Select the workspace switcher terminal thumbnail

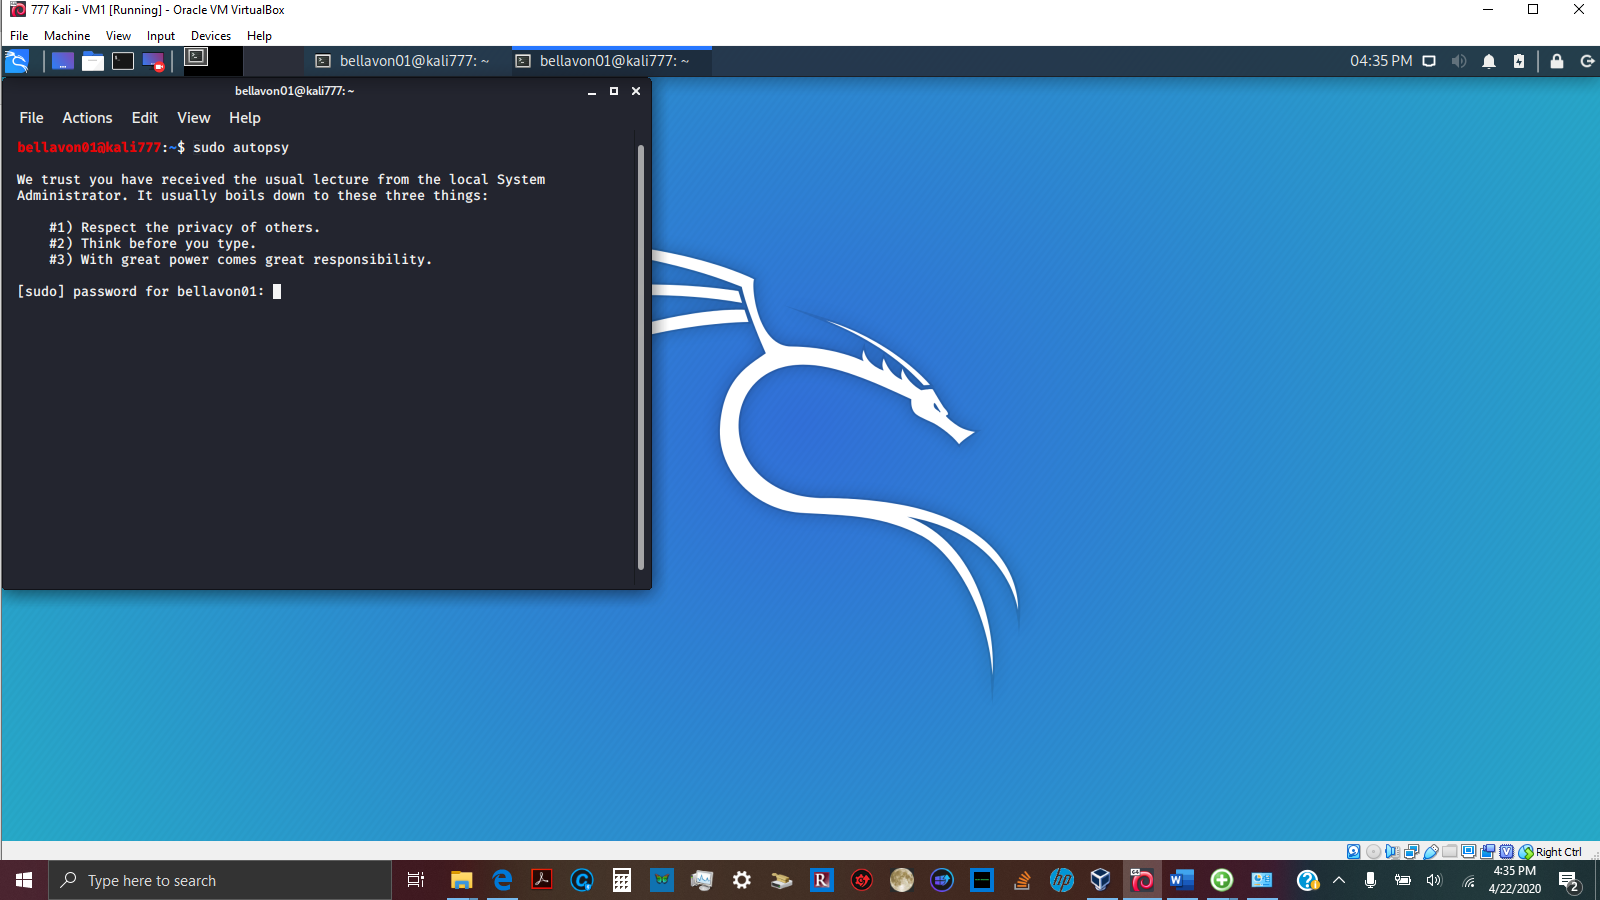click(197, 57)
